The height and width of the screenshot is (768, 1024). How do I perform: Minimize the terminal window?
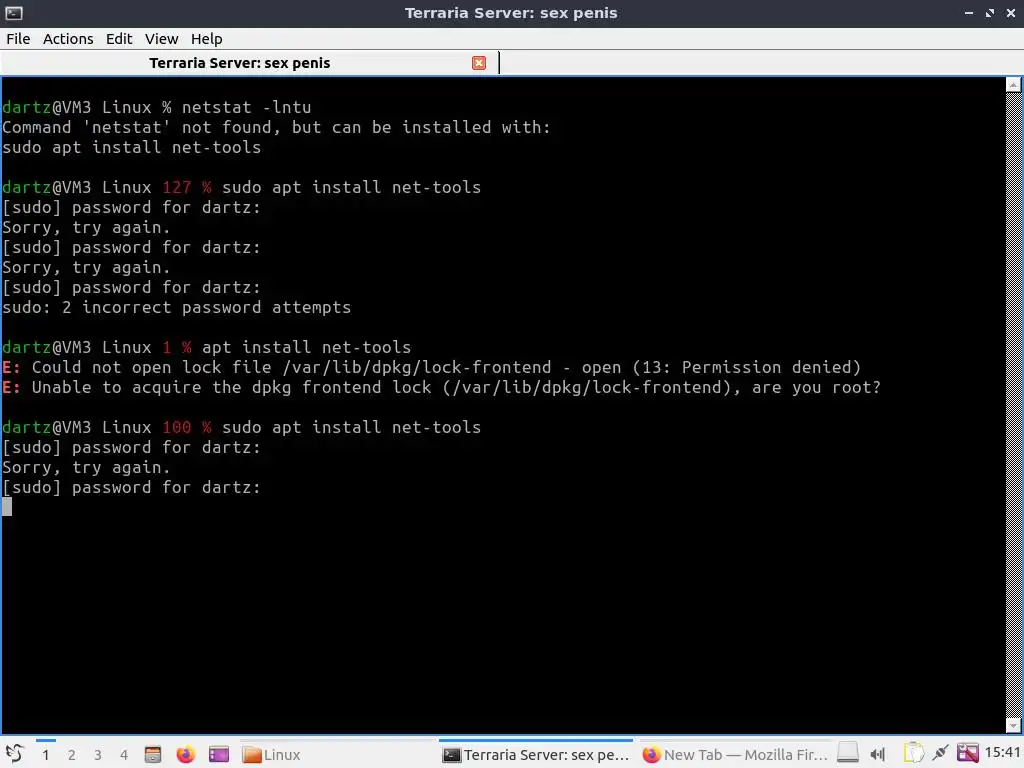[x=969, y=13]
